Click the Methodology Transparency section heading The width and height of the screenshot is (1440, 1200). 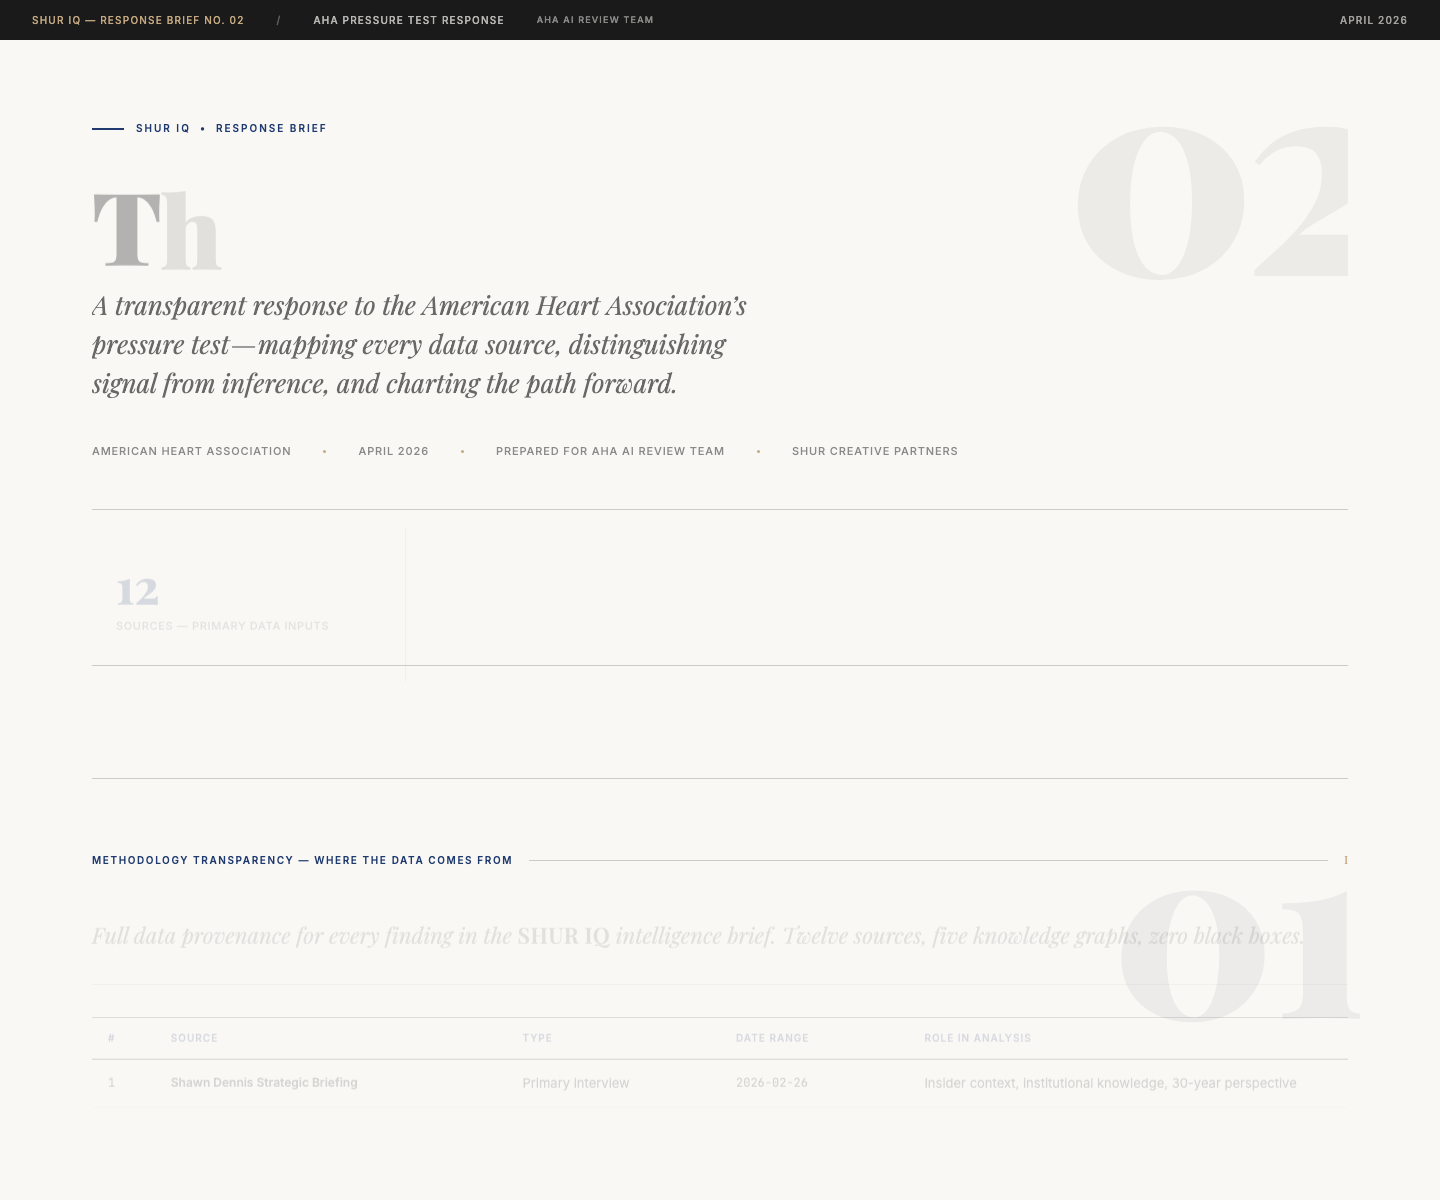(x=302, y=860)
